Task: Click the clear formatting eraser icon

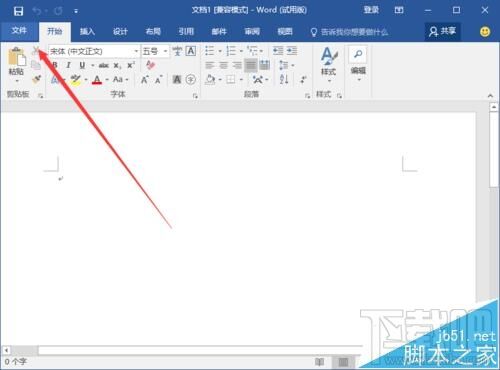Action: (150, 65)
